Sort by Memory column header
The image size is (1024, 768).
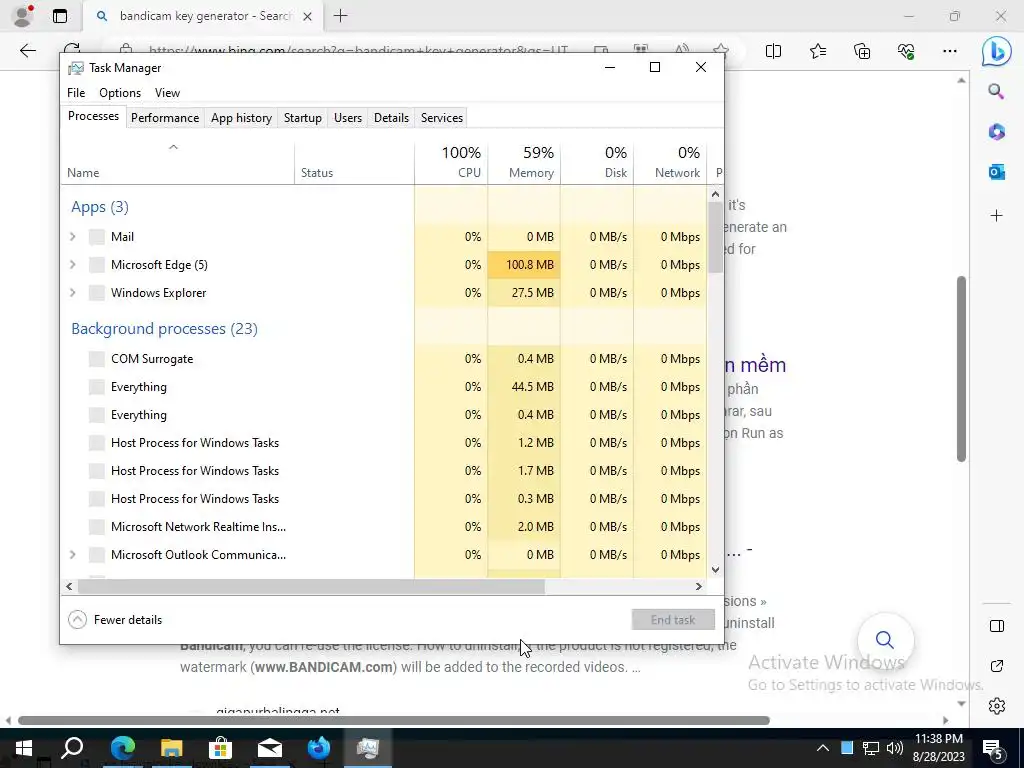tap(524, 162)
